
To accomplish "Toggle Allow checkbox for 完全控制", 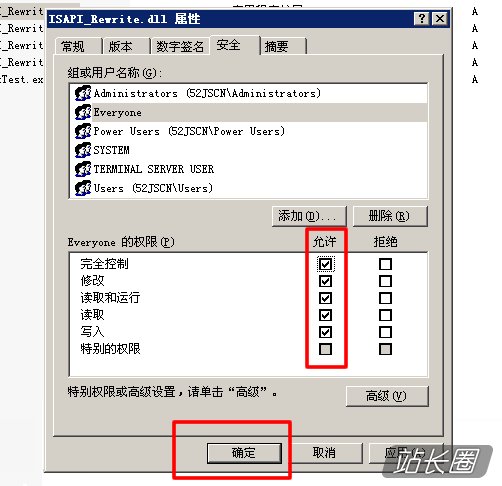I will coord(325,264).
